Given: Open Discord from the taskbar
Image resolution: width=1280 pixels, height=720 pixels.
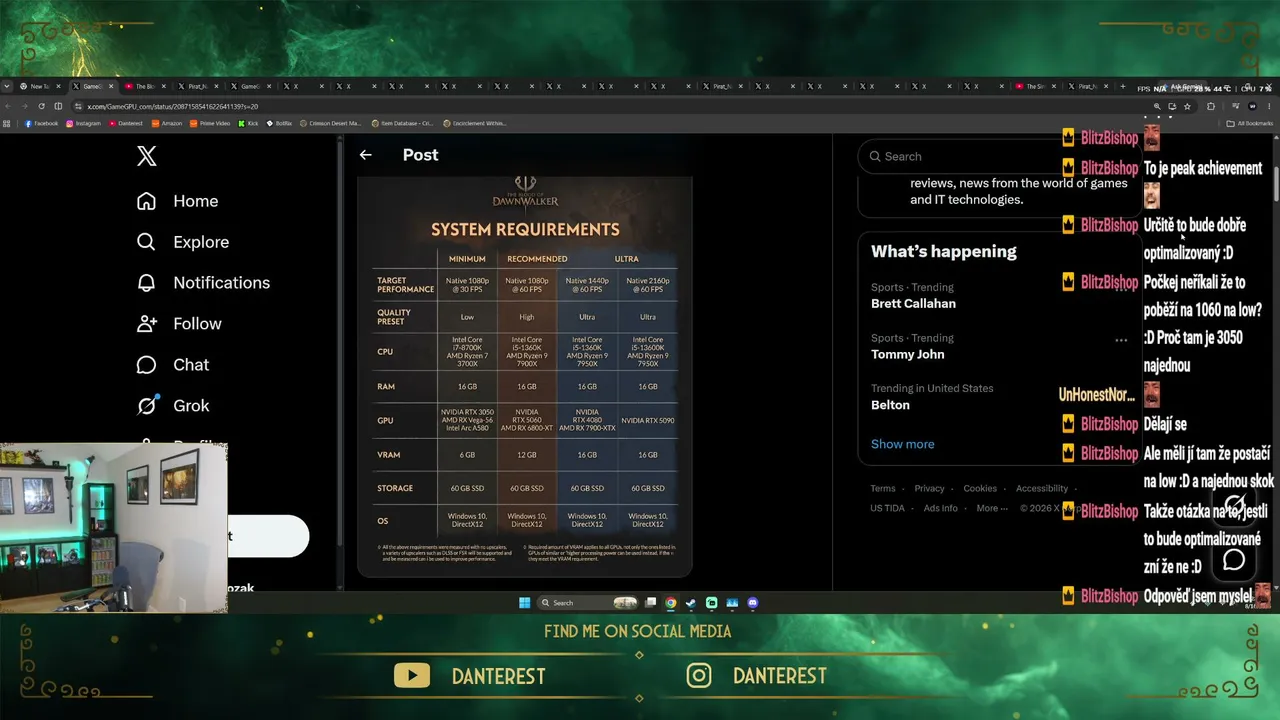Looking at the screenshot, I should 752,603.
